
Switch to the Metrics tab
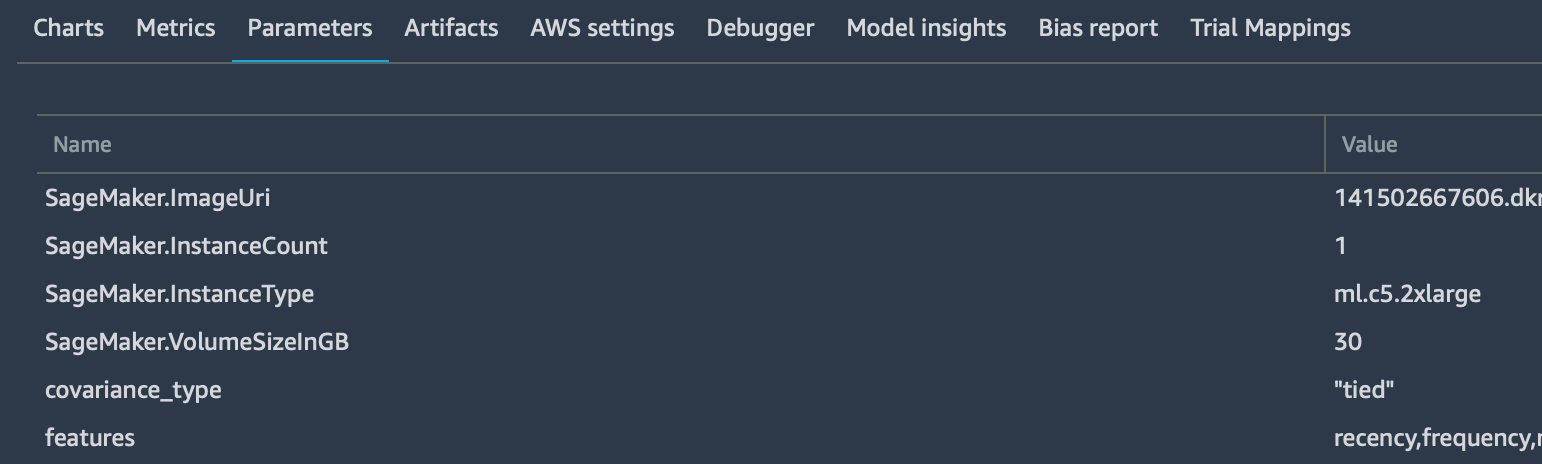pos(175,28)
